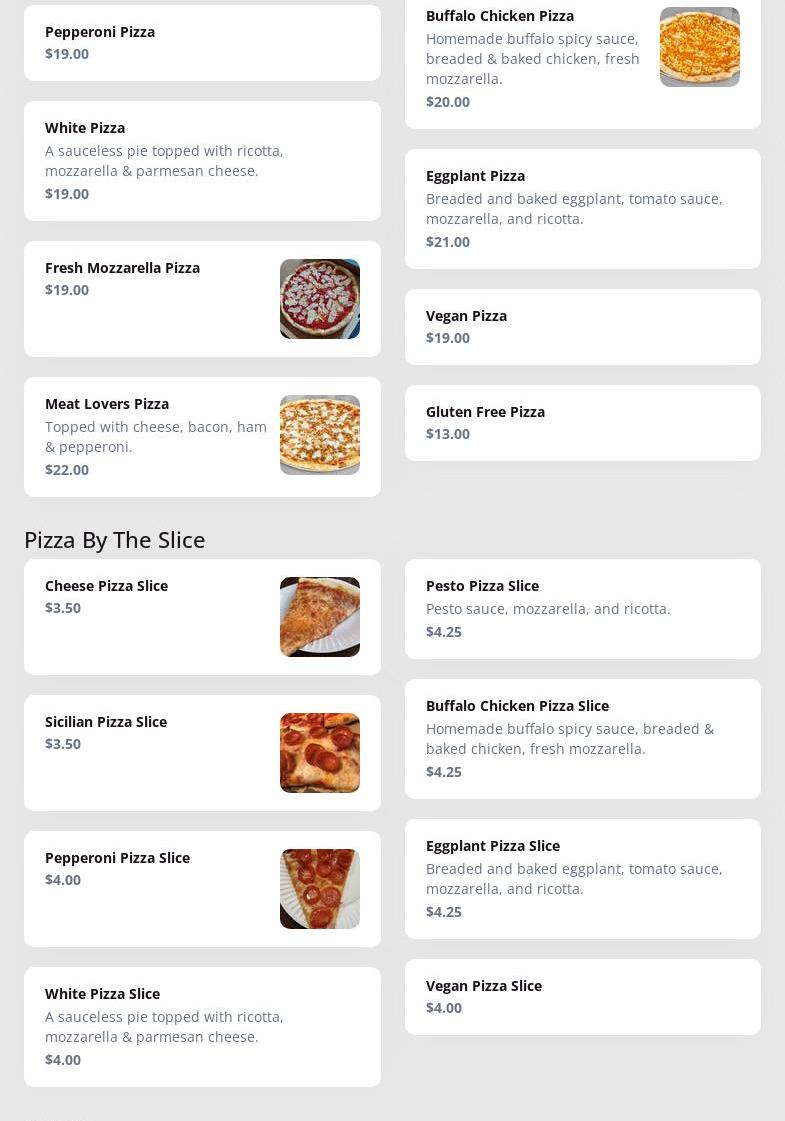Click the Vegan Pizza Slice item
Screen dimensions: 785x1121
point(582,997)
